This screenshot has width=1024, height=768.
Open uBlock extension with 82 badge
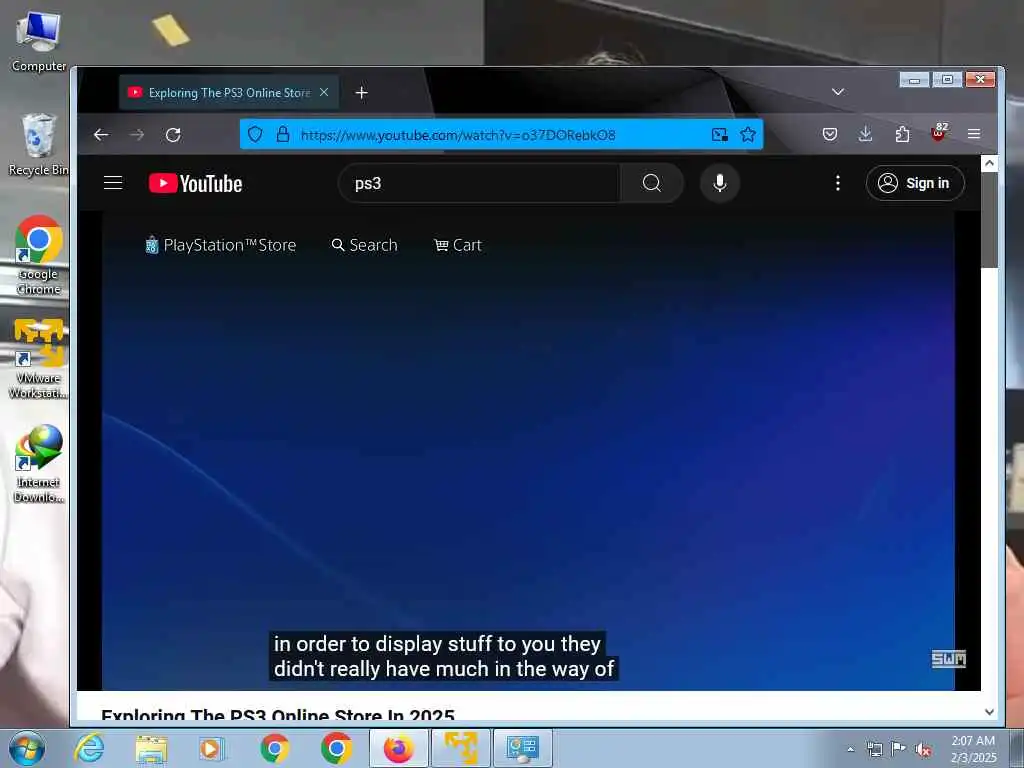point(939,133)
